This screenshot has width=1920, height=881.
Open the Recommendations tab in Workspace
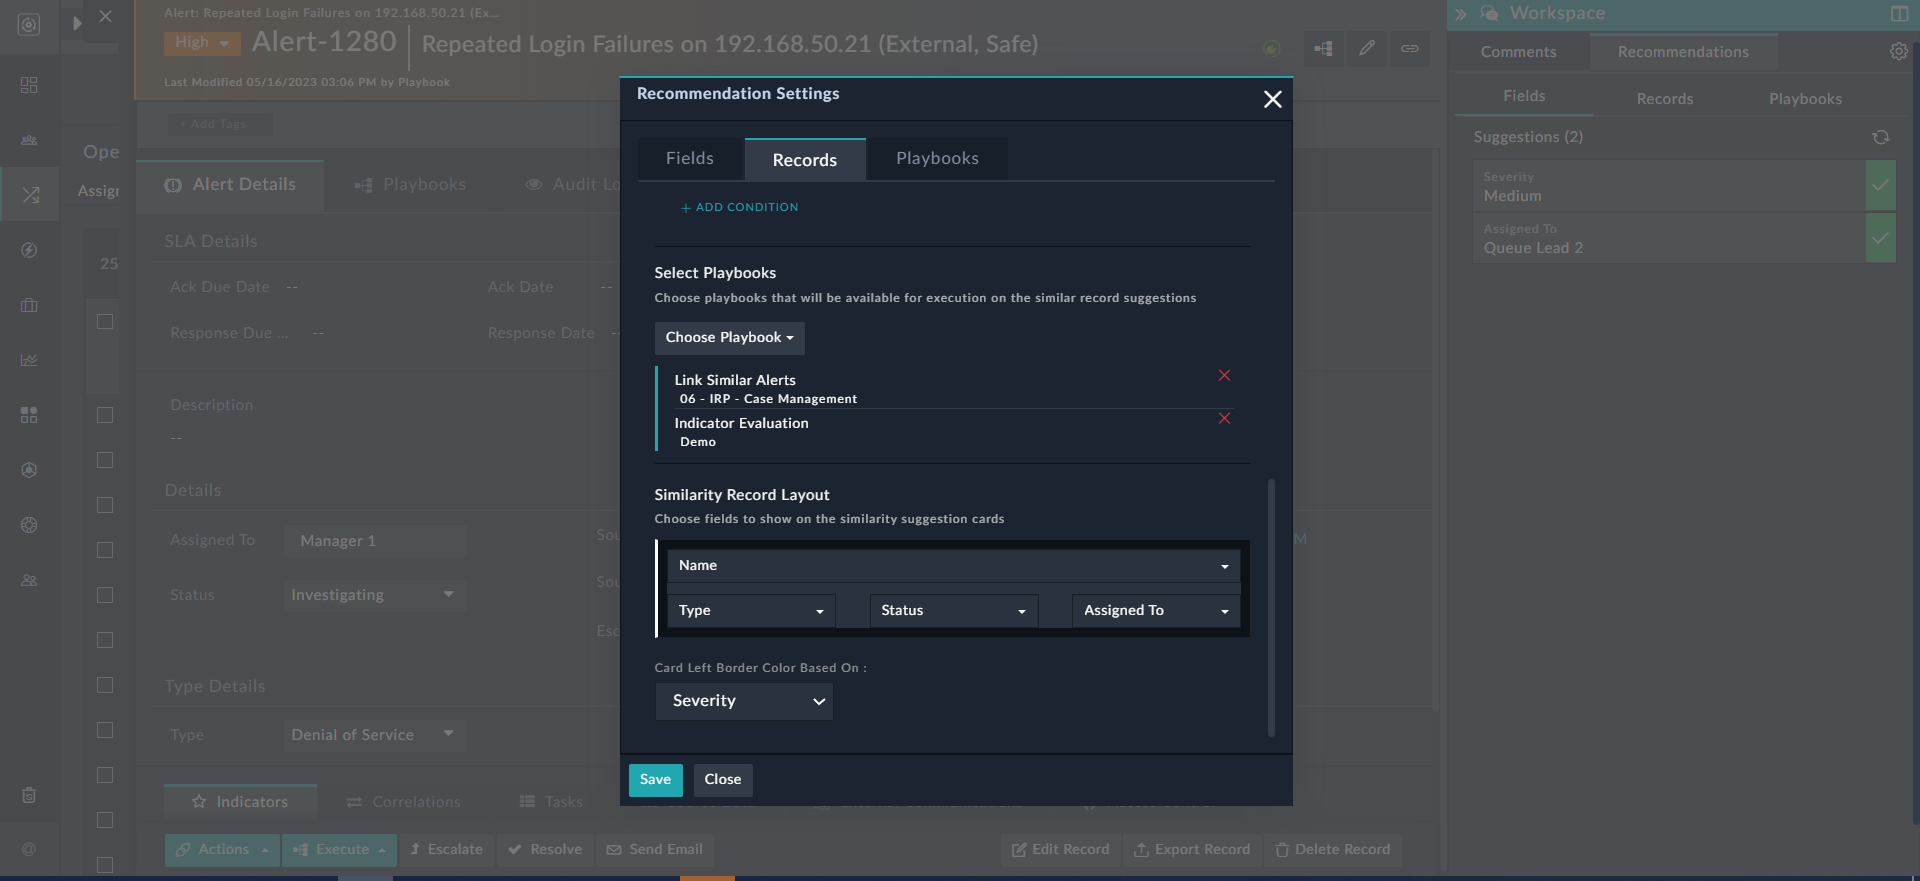point(1683,52)
